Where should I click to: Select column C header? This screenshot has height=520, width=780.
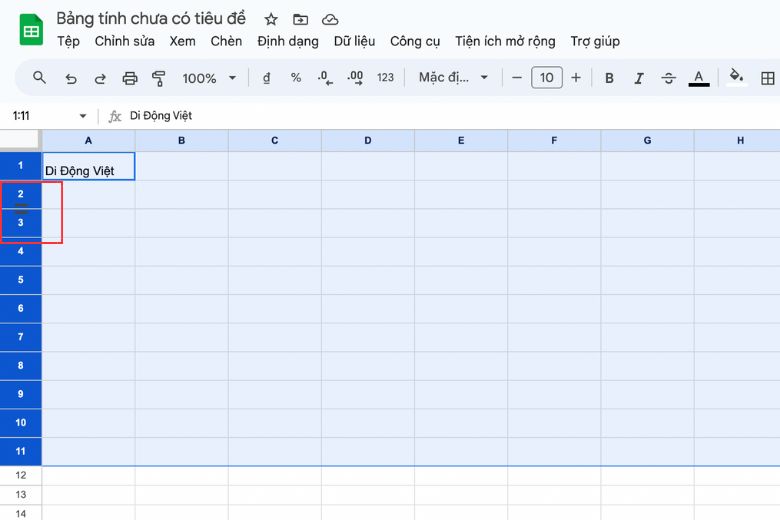click(275, 141)
